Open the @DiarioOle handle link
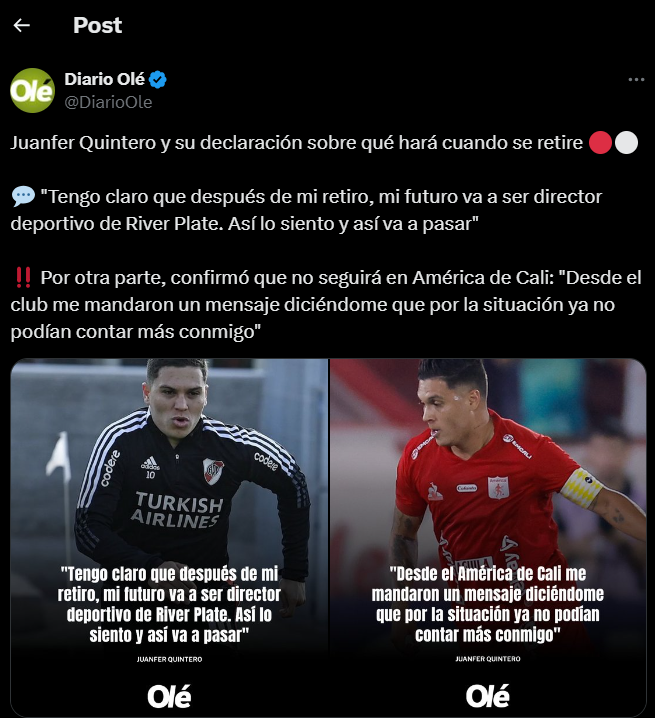Viewport: 655px width, 718px height. pyautogui.click(x=108, y=102)
